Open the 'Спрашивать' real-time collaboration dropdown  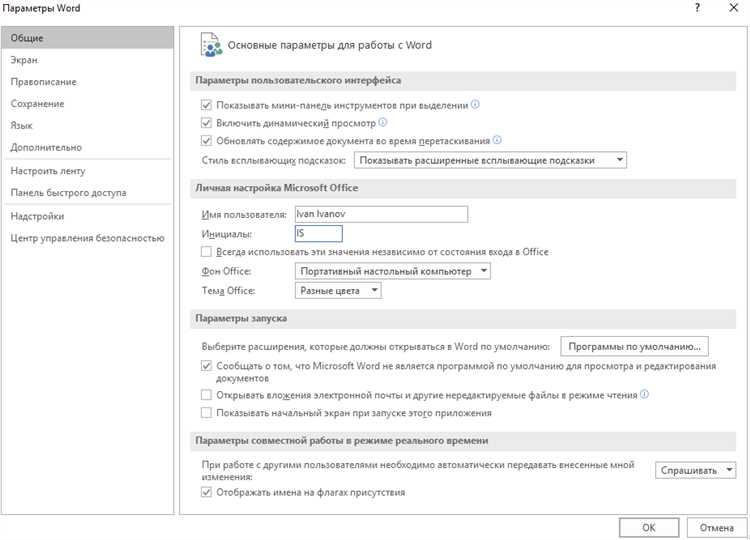click(x=695, y=470)
